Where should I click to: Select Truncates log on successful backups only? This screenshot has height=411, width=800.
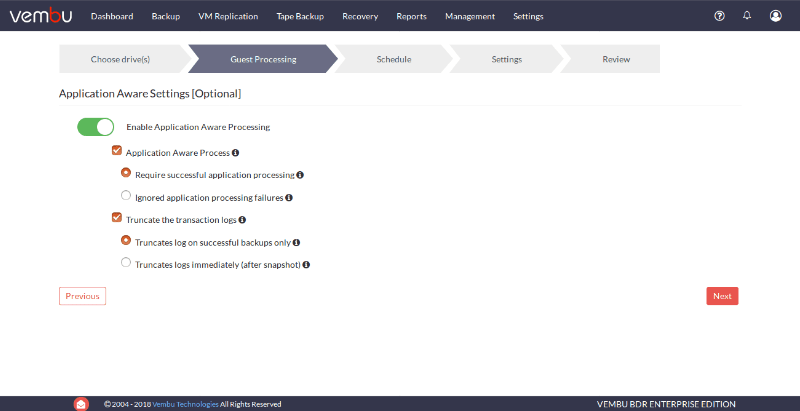click(x=126, y=240)
